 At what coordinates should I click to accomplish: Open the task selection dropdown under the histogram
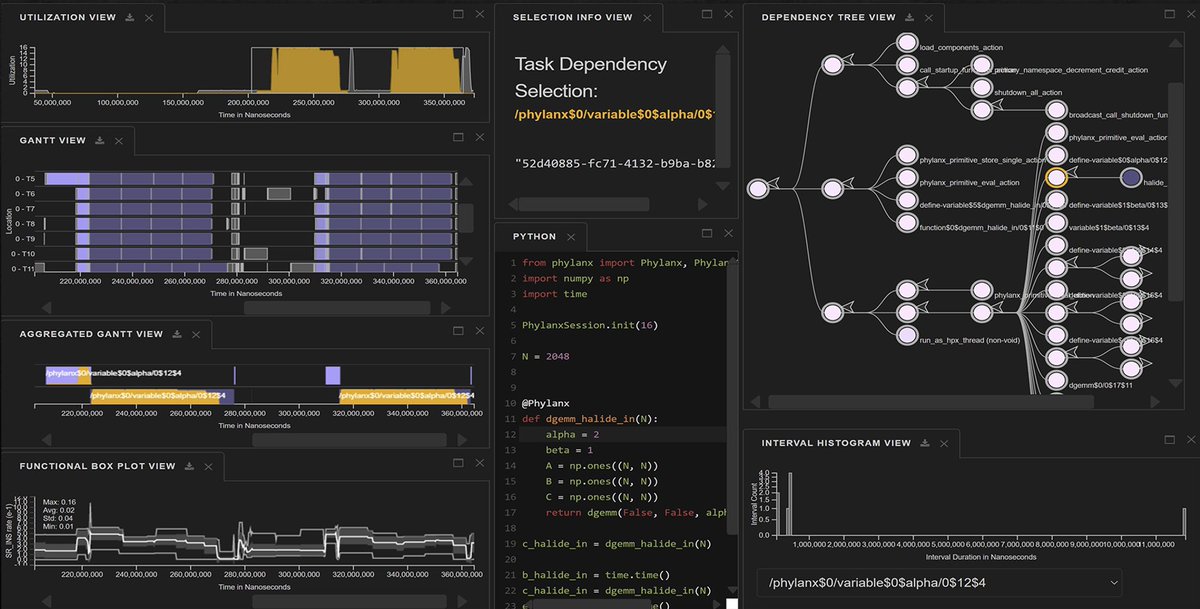[939, 582]
